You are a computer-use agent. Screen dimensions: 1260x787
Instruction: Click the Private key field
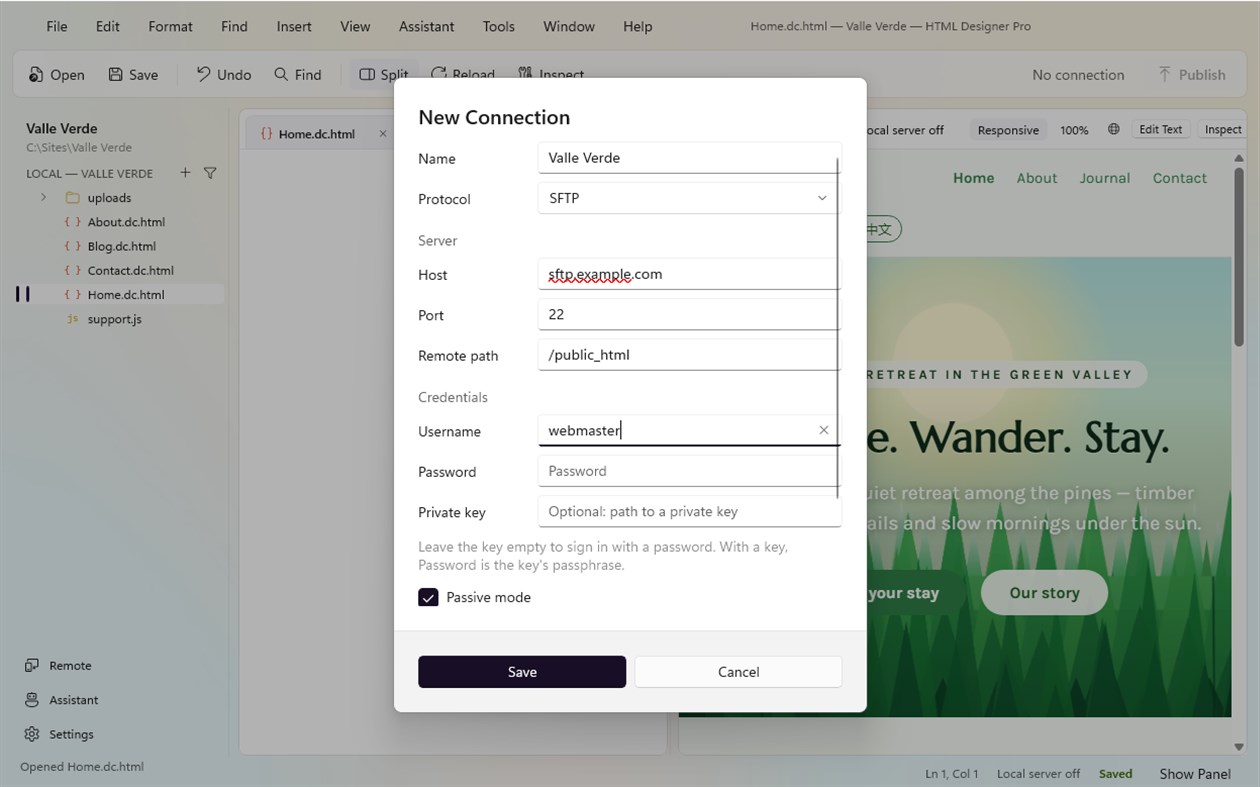689,511
